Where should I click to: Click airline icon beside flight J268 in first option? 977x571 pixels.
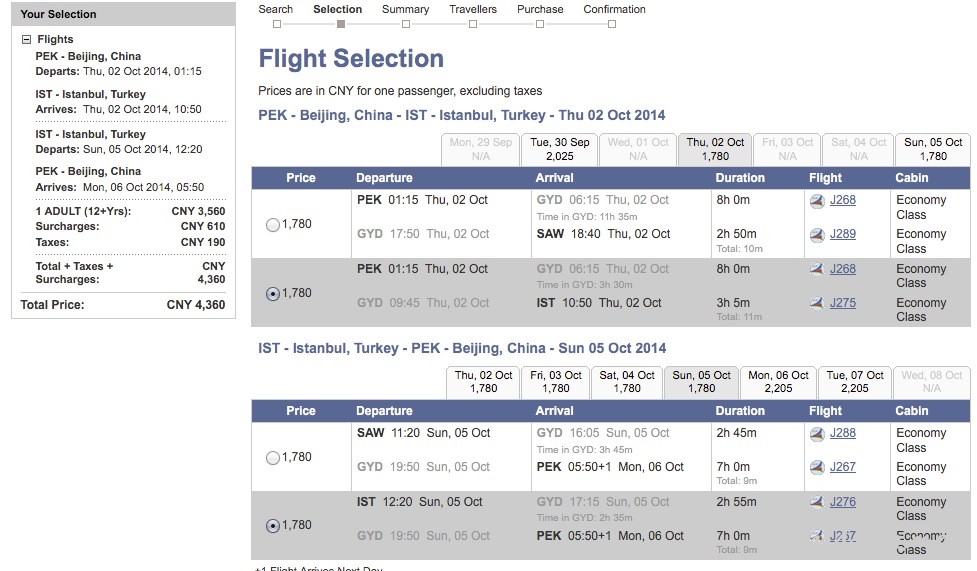[x=817, y=200]
